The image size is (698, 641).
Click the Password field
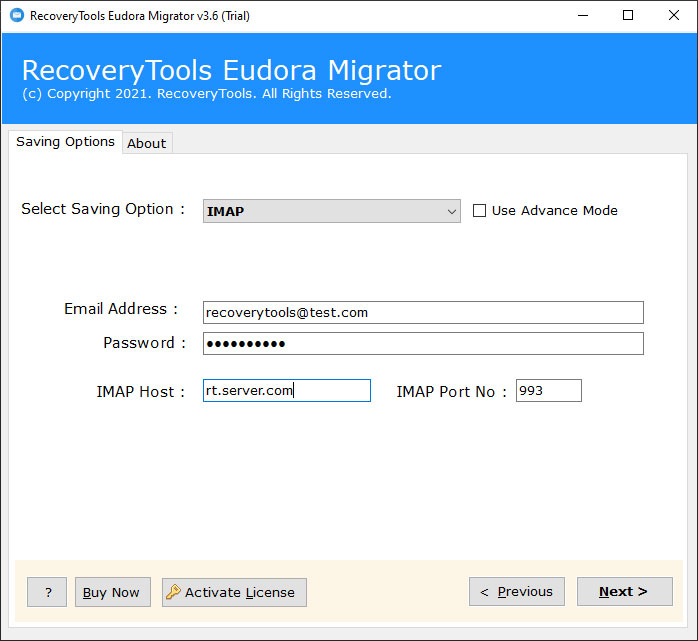point(423,343)
